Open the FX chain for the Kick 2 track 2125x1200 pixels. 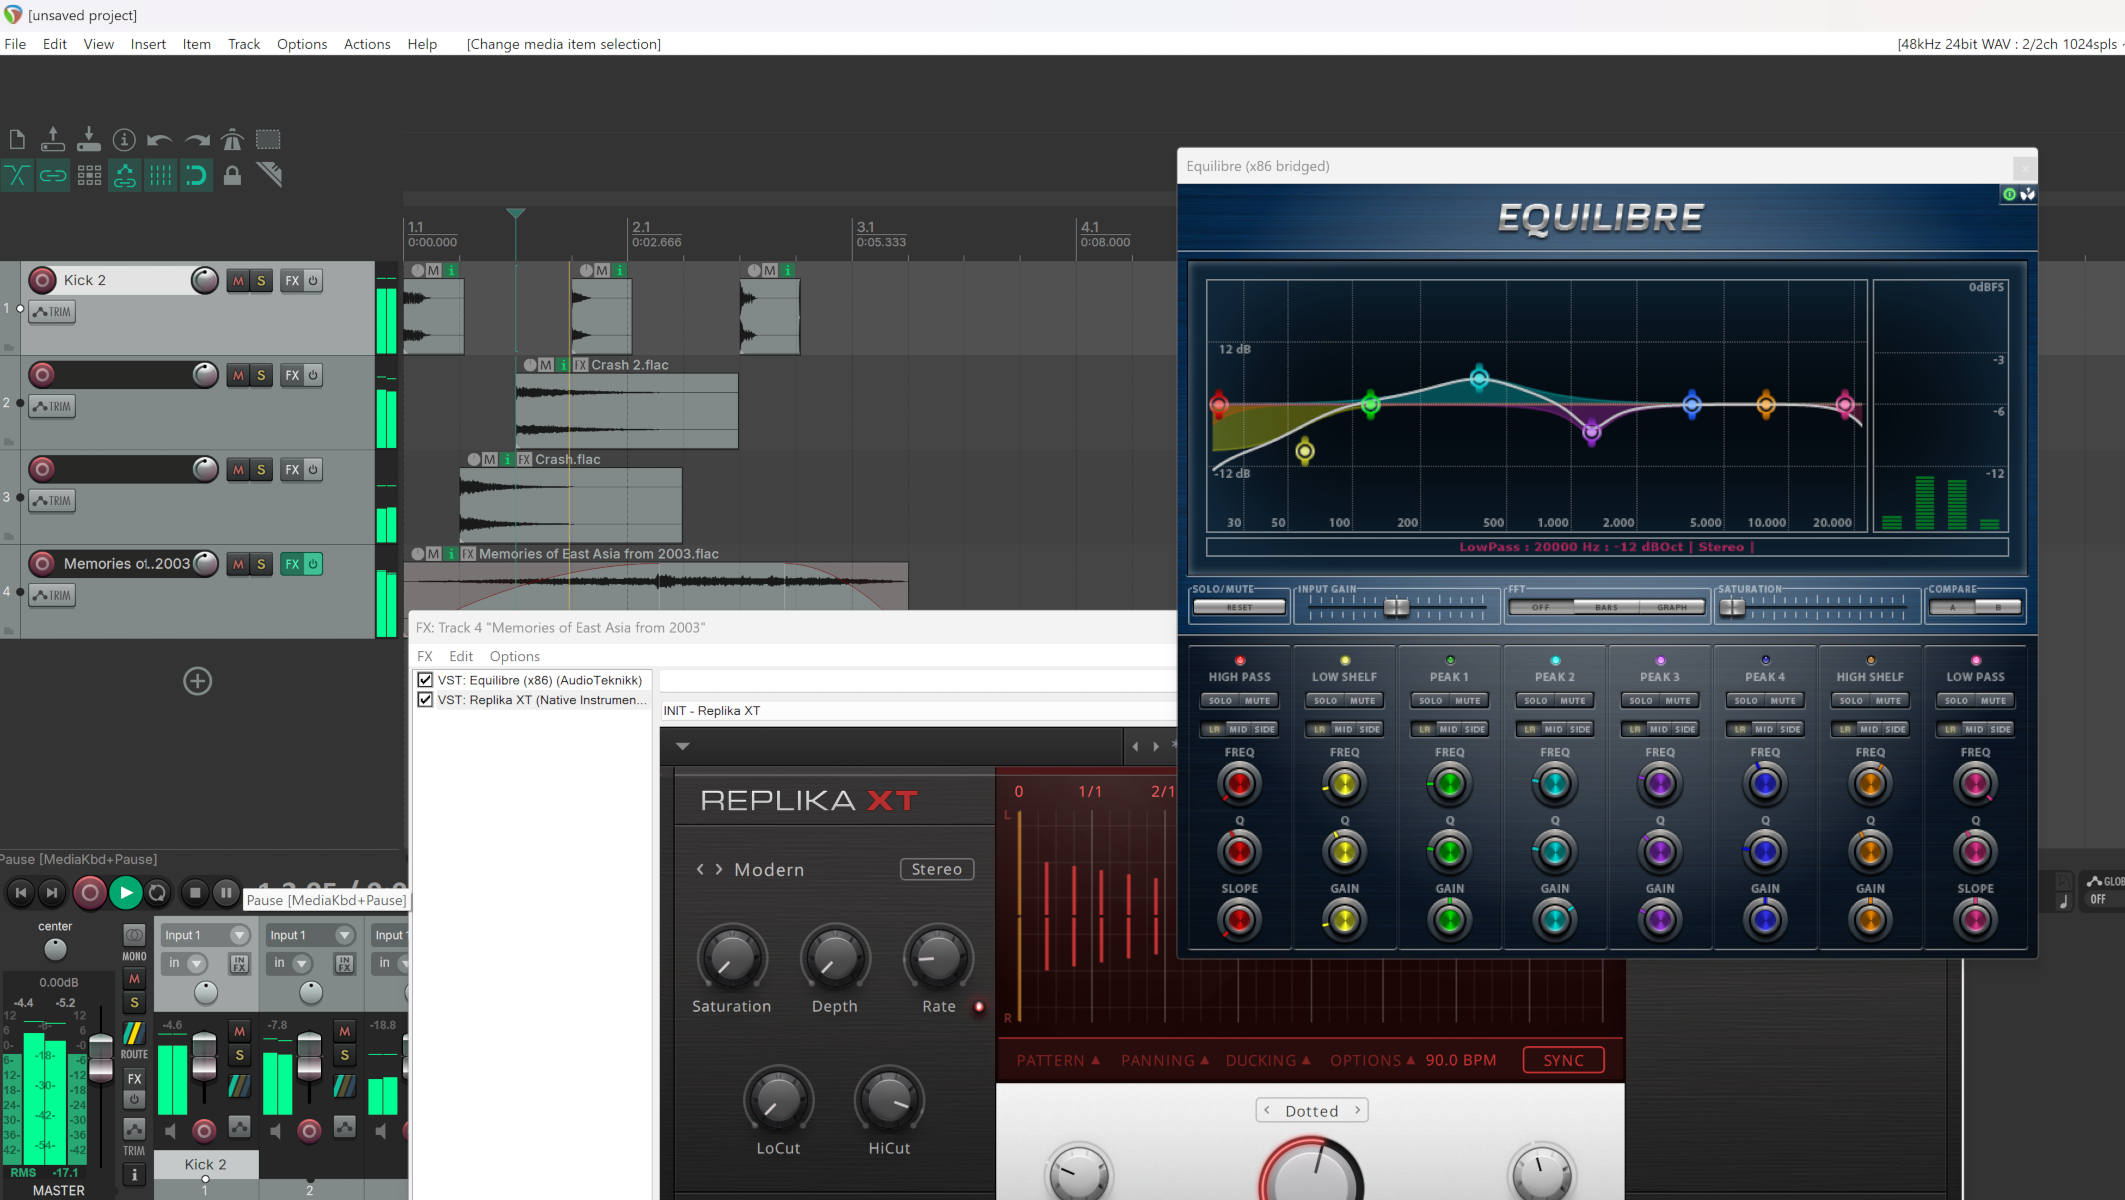point(292,281)
